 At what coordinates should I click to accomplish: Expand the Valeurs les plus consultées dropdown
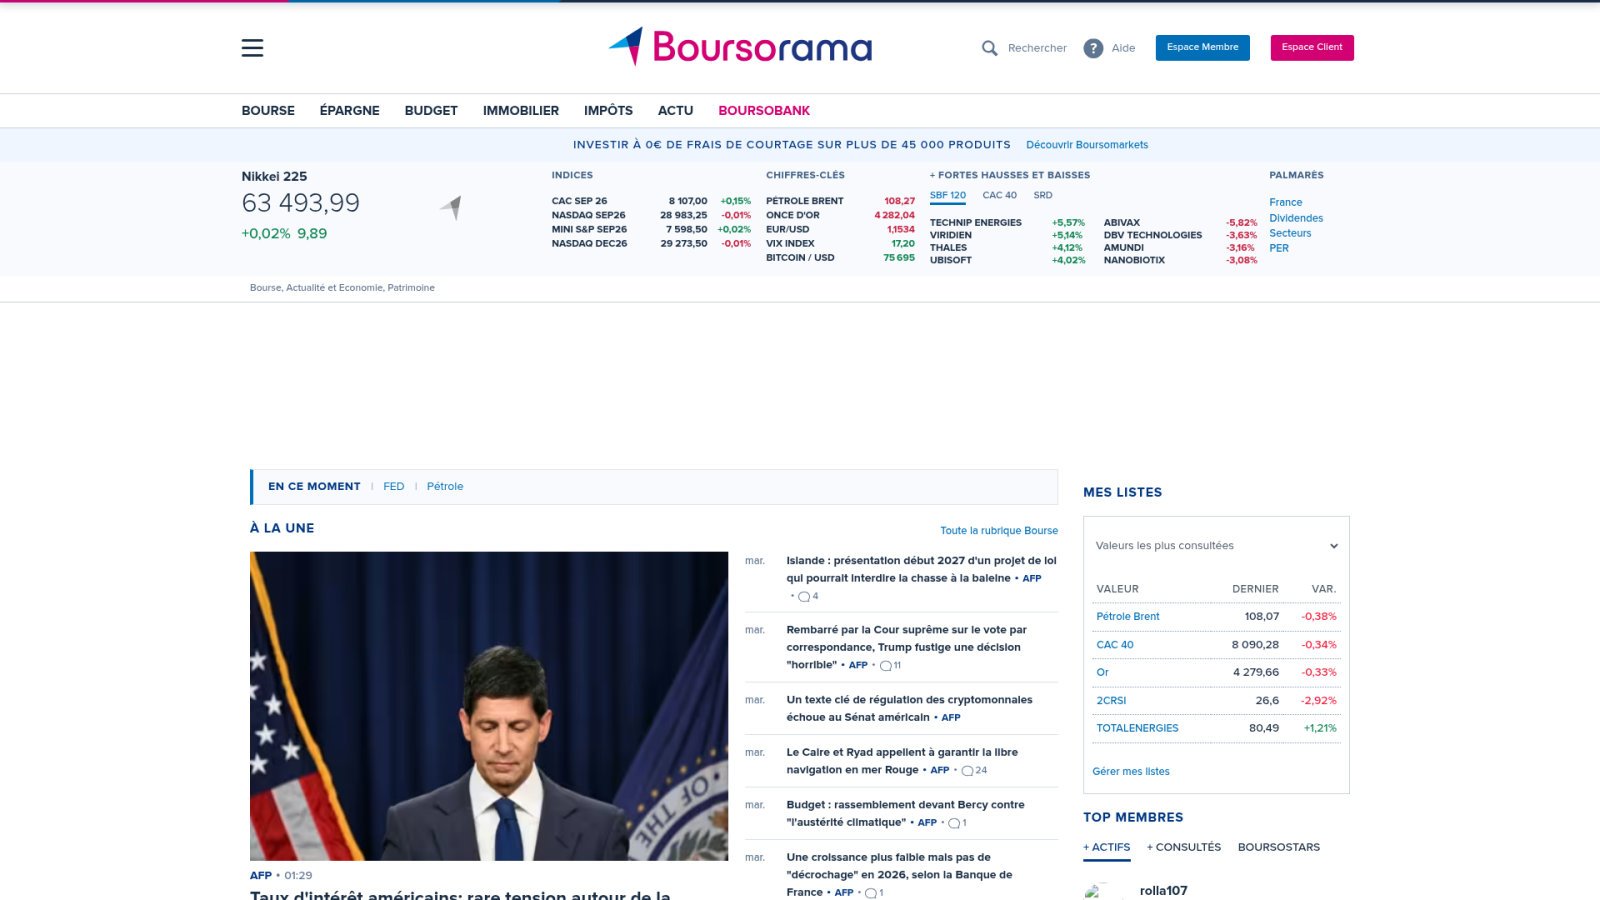tap(1216, 546)
